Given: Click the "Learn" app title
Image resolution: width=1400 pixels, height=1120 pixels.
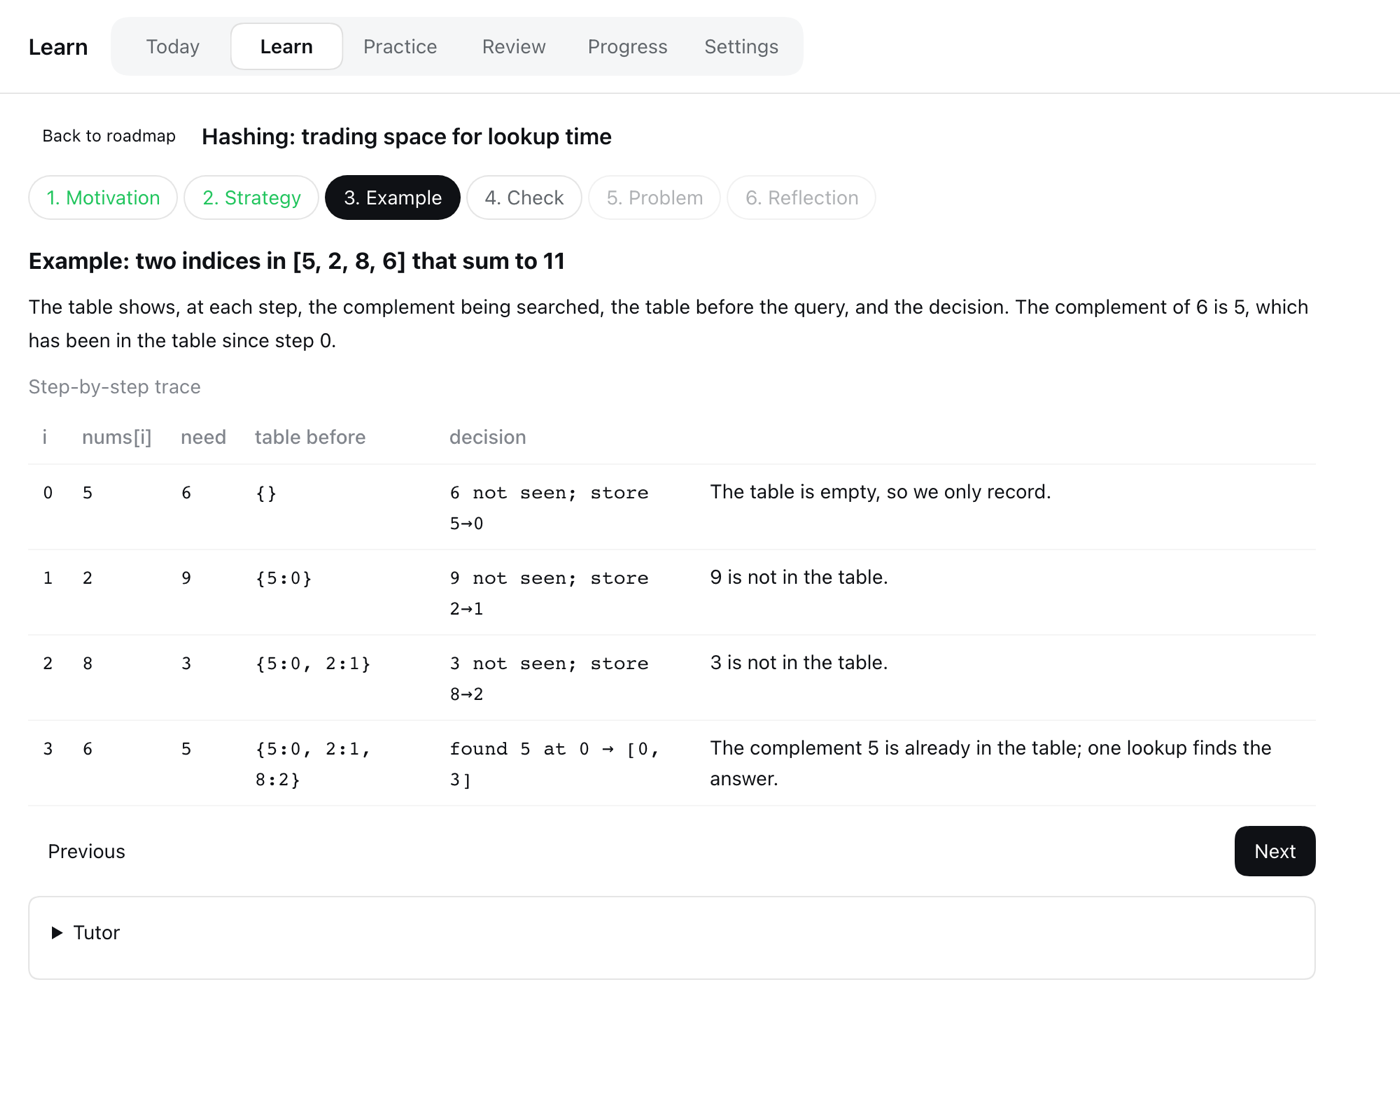Looking at the screenshot, I should (58, 47).
